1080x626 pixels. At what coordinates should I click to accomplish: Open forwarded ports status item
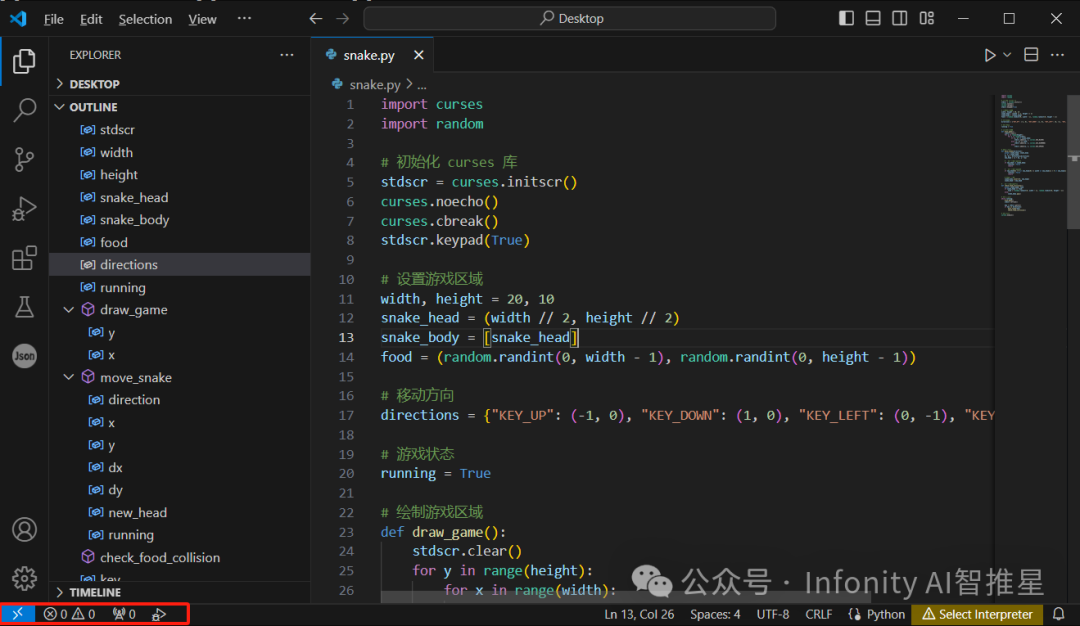(x=125, y=614)
